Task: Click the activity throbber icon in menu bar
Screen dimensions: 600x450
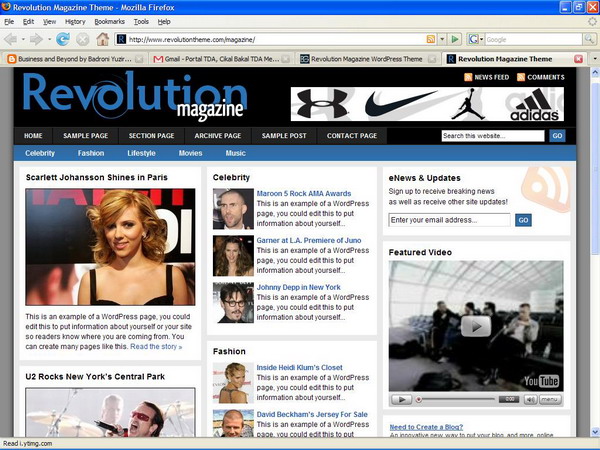Action: (593, 22)
